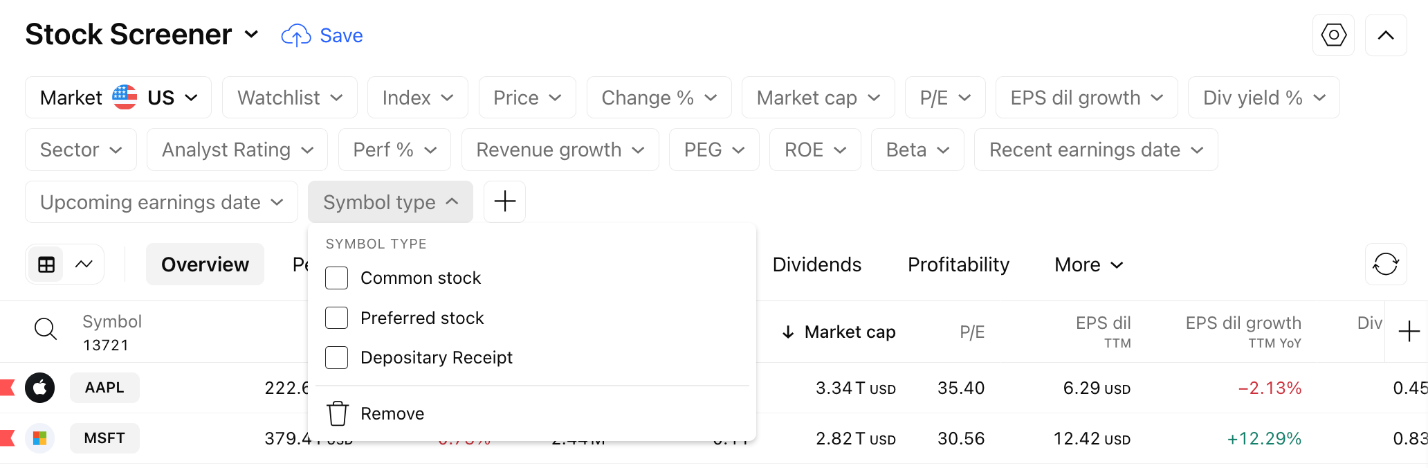Collapse filters with the top-right chevron

click(1385, 35)
